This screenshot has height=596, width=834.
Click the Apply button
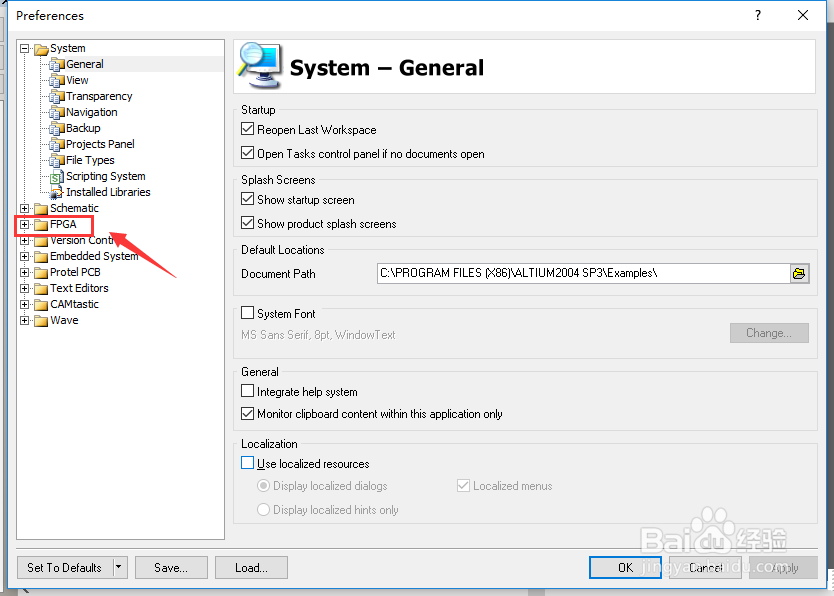783,567
